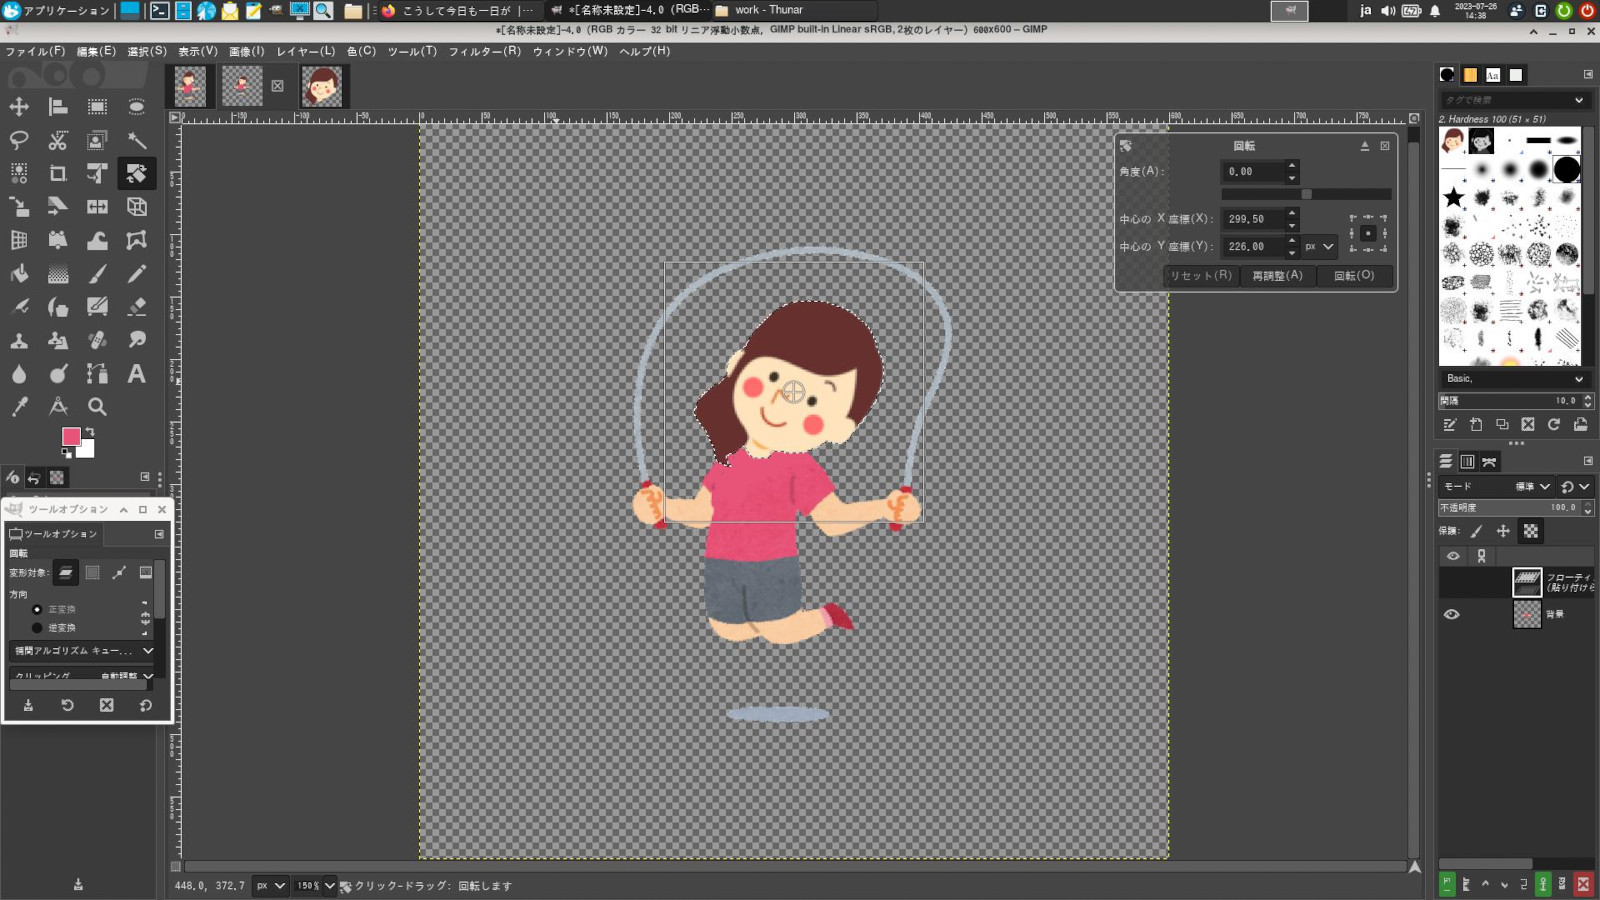Open the レイヤー(L) menu

305,51
